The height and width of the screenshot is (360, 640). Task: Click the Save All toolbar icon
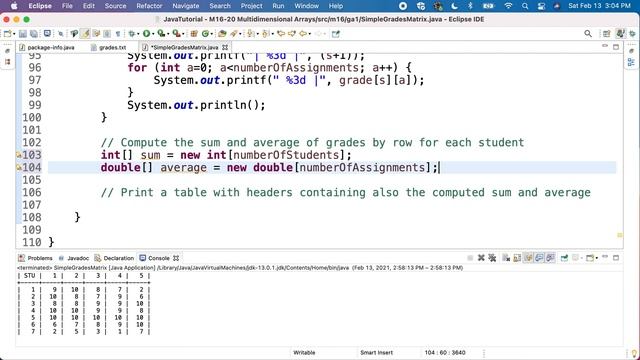[x=34, y=34]
